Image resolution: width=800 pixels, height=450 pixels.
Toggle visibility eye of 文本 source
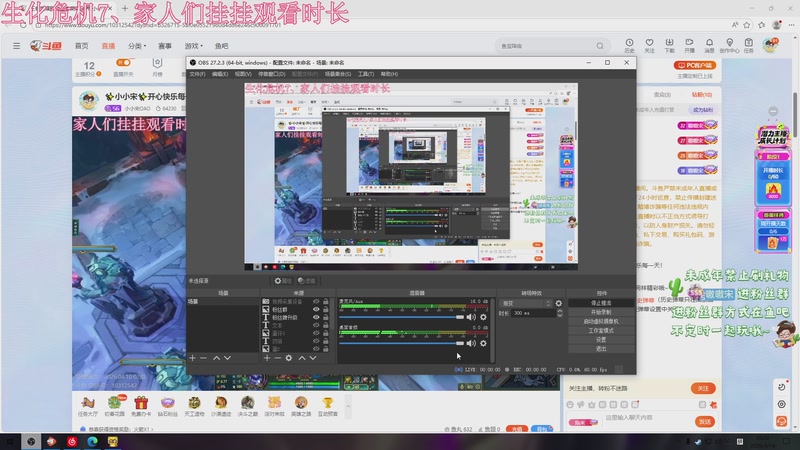tap(316, 325)
